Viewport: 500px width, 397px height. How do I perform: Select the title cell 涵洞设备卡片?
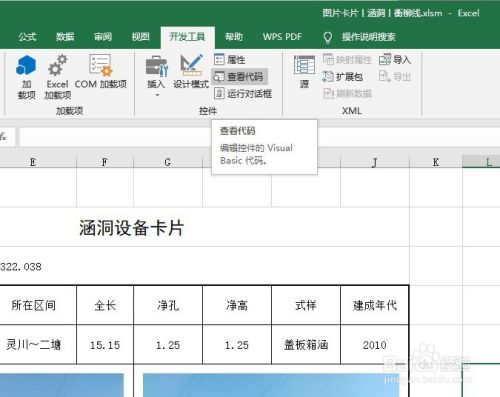[132, 228]
